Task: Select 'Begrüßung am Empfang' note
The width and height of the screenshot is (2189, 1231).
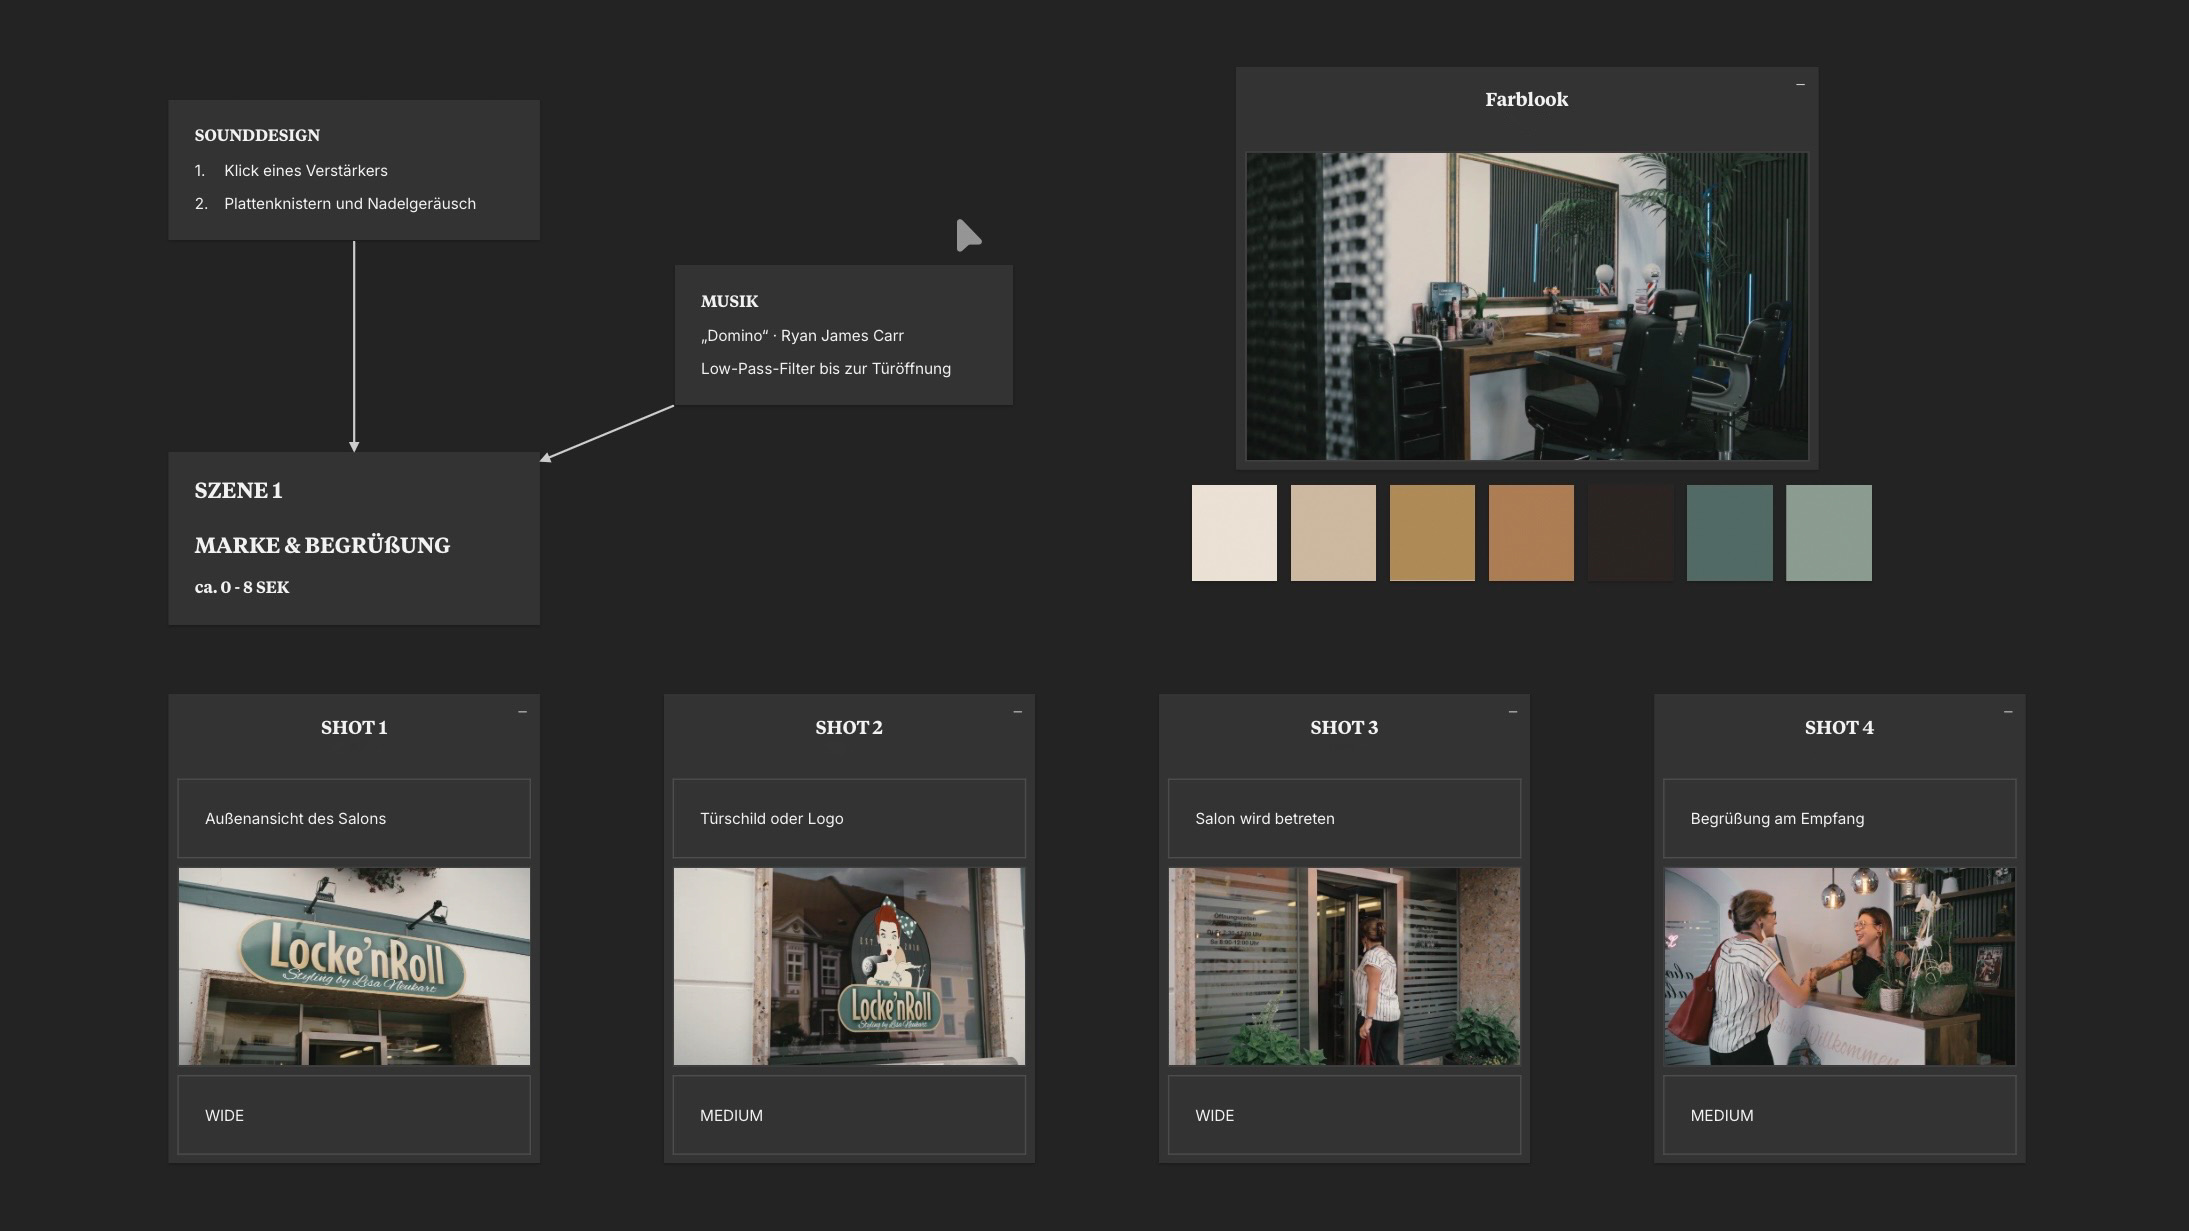Action: (x=1839, y=818)
